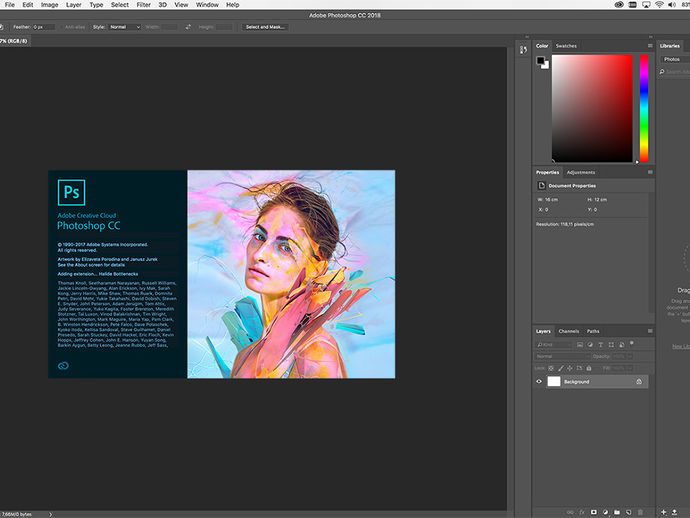Image resolution: width=690 pixels, height=518 pixels.
Task: Click the Resolution value text
Action: click(565, 224)
